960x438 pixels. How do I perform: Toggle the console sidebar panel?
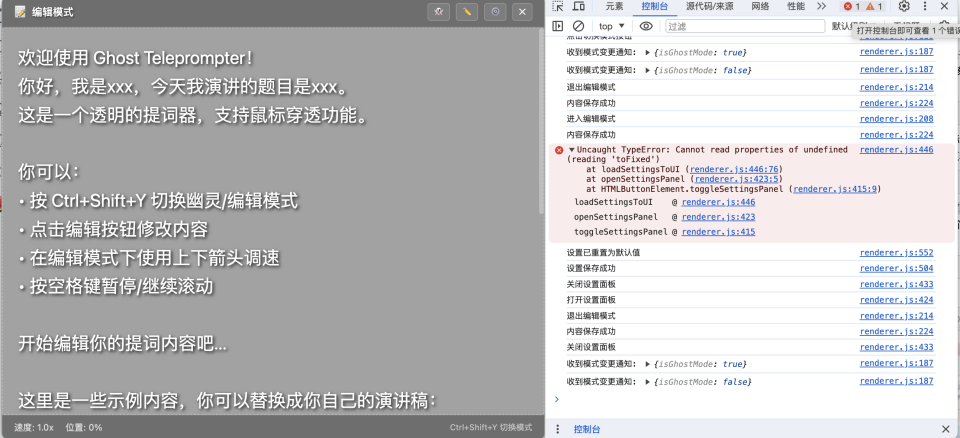tap(558, 26)
